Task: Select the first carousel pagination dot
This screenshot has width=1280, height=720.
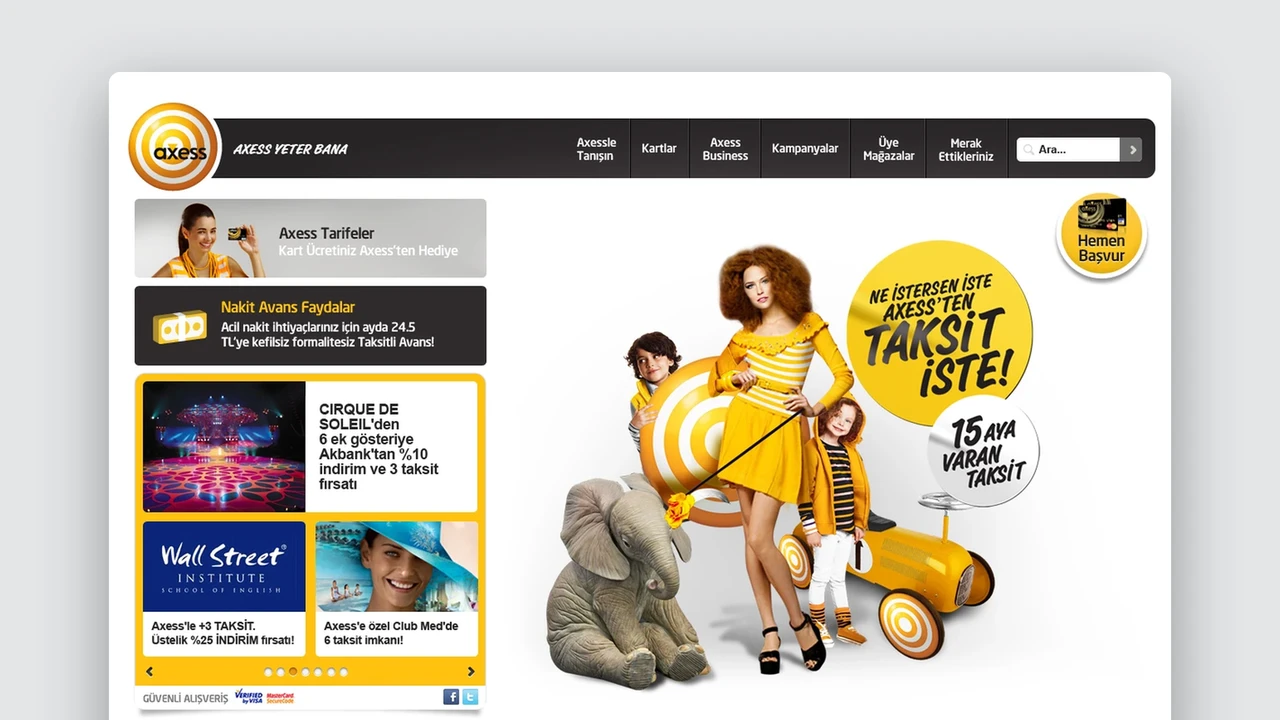Action: (x=268, y=672)
